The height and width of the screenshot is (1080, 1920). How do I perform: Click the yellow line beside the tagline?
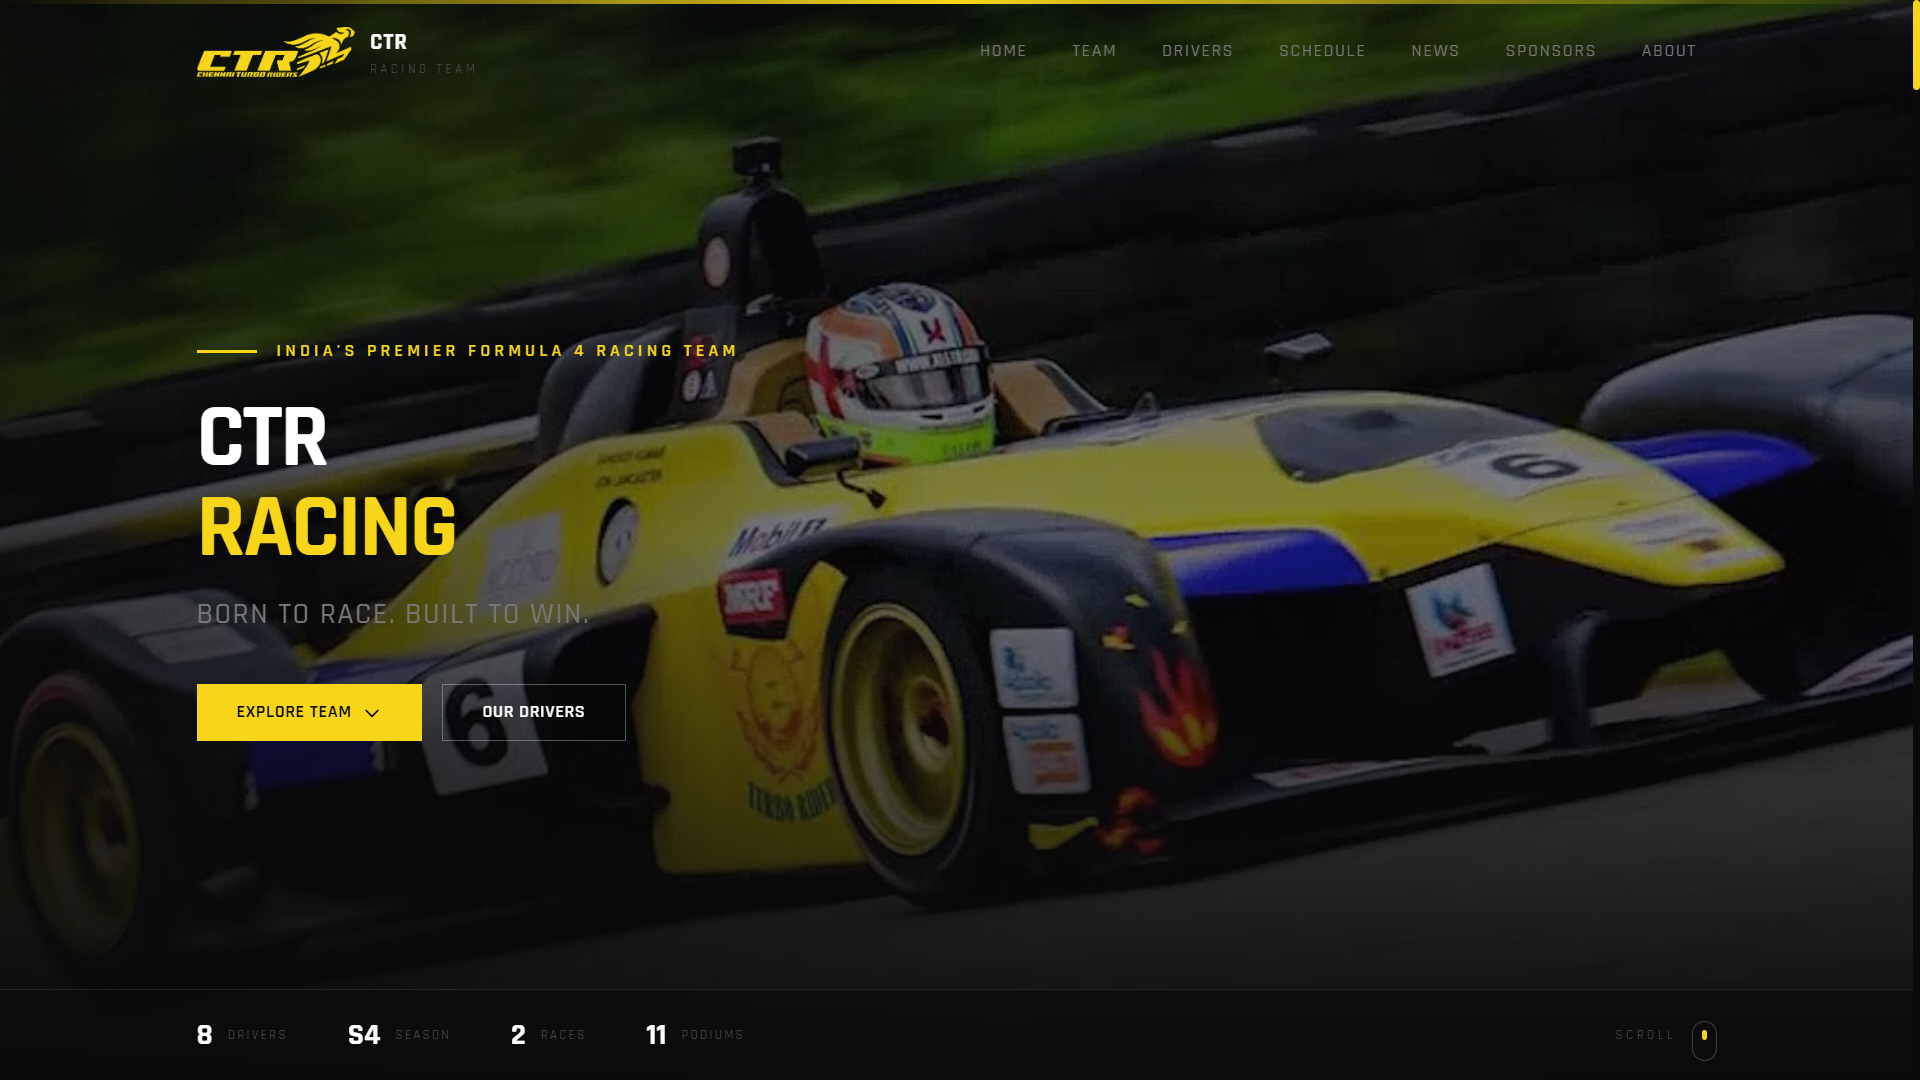(x=228, y=351)
